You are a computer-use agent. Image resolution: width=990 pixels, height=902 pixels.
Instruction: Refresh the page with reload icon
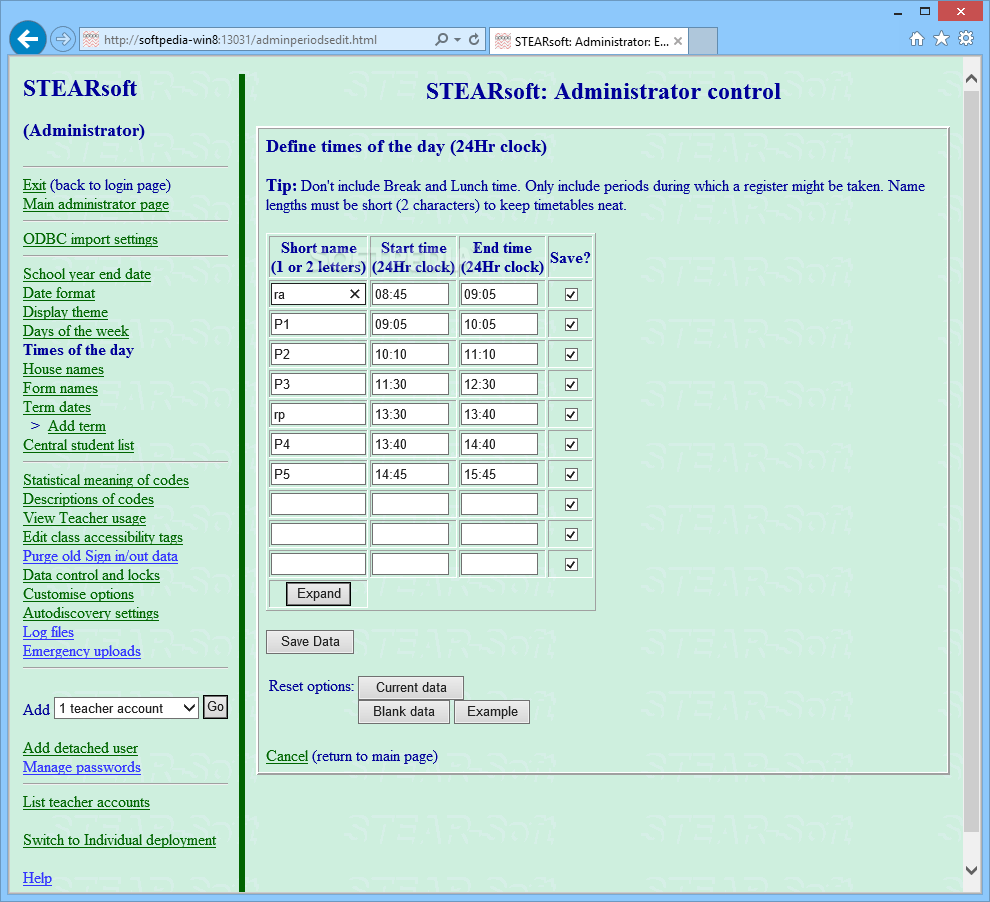(x=474, y=39)
